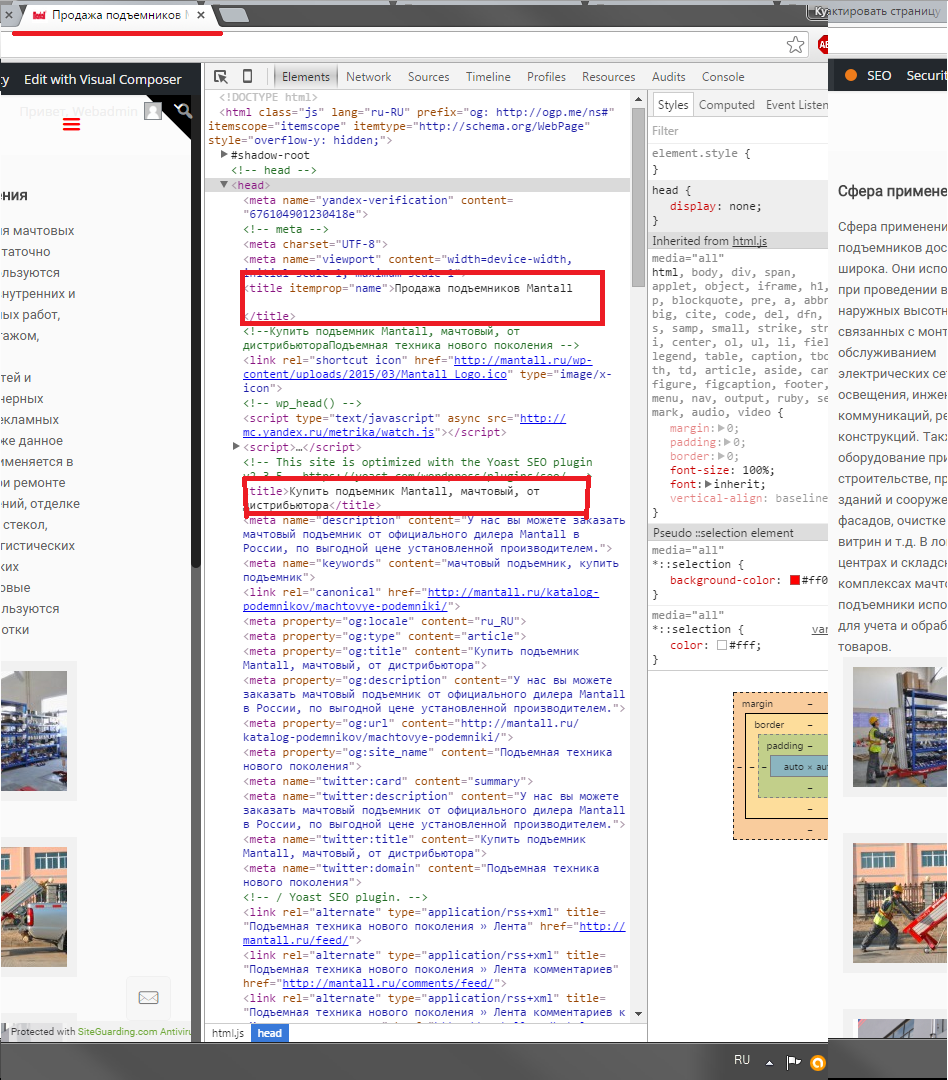Click the search magnifier icon on page
948x1080 pixels.
coord(182,111)
